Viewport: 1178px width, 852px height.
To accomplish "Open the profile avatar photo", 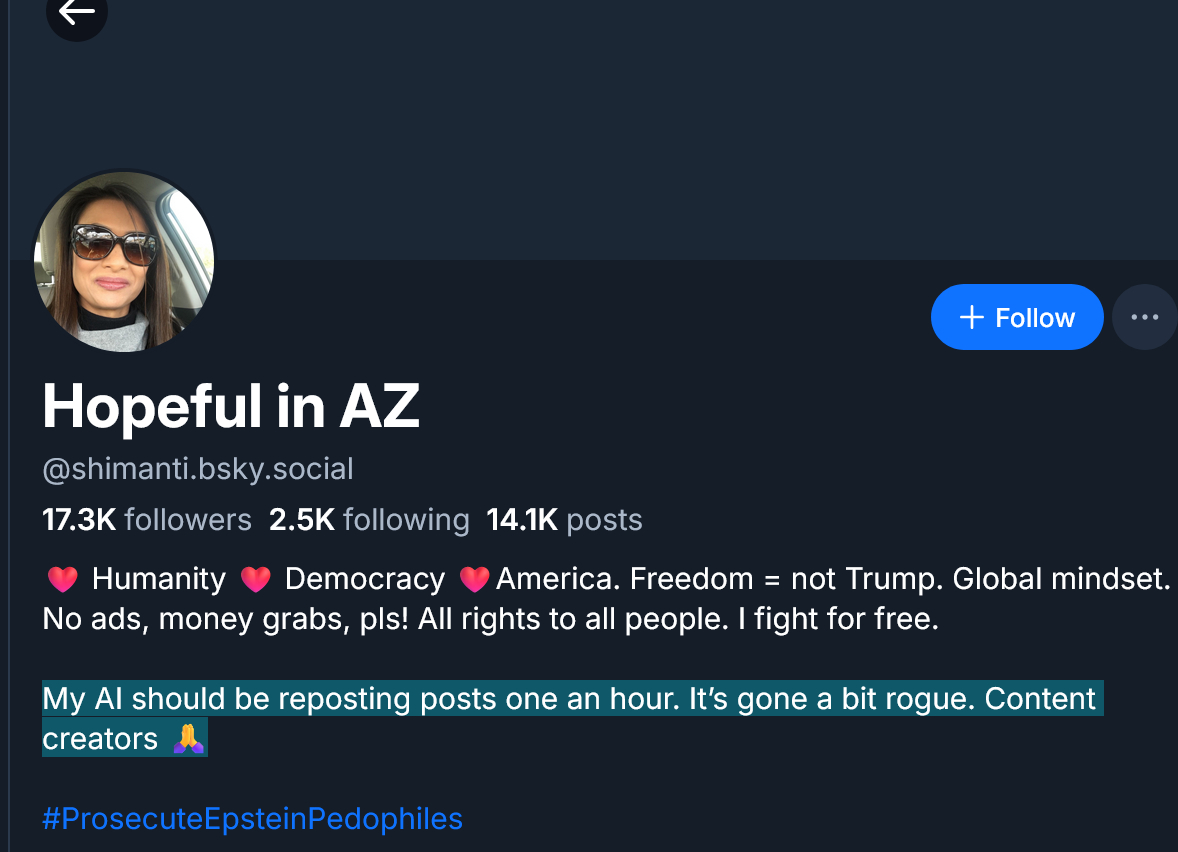I will click(x=124, y=261).
